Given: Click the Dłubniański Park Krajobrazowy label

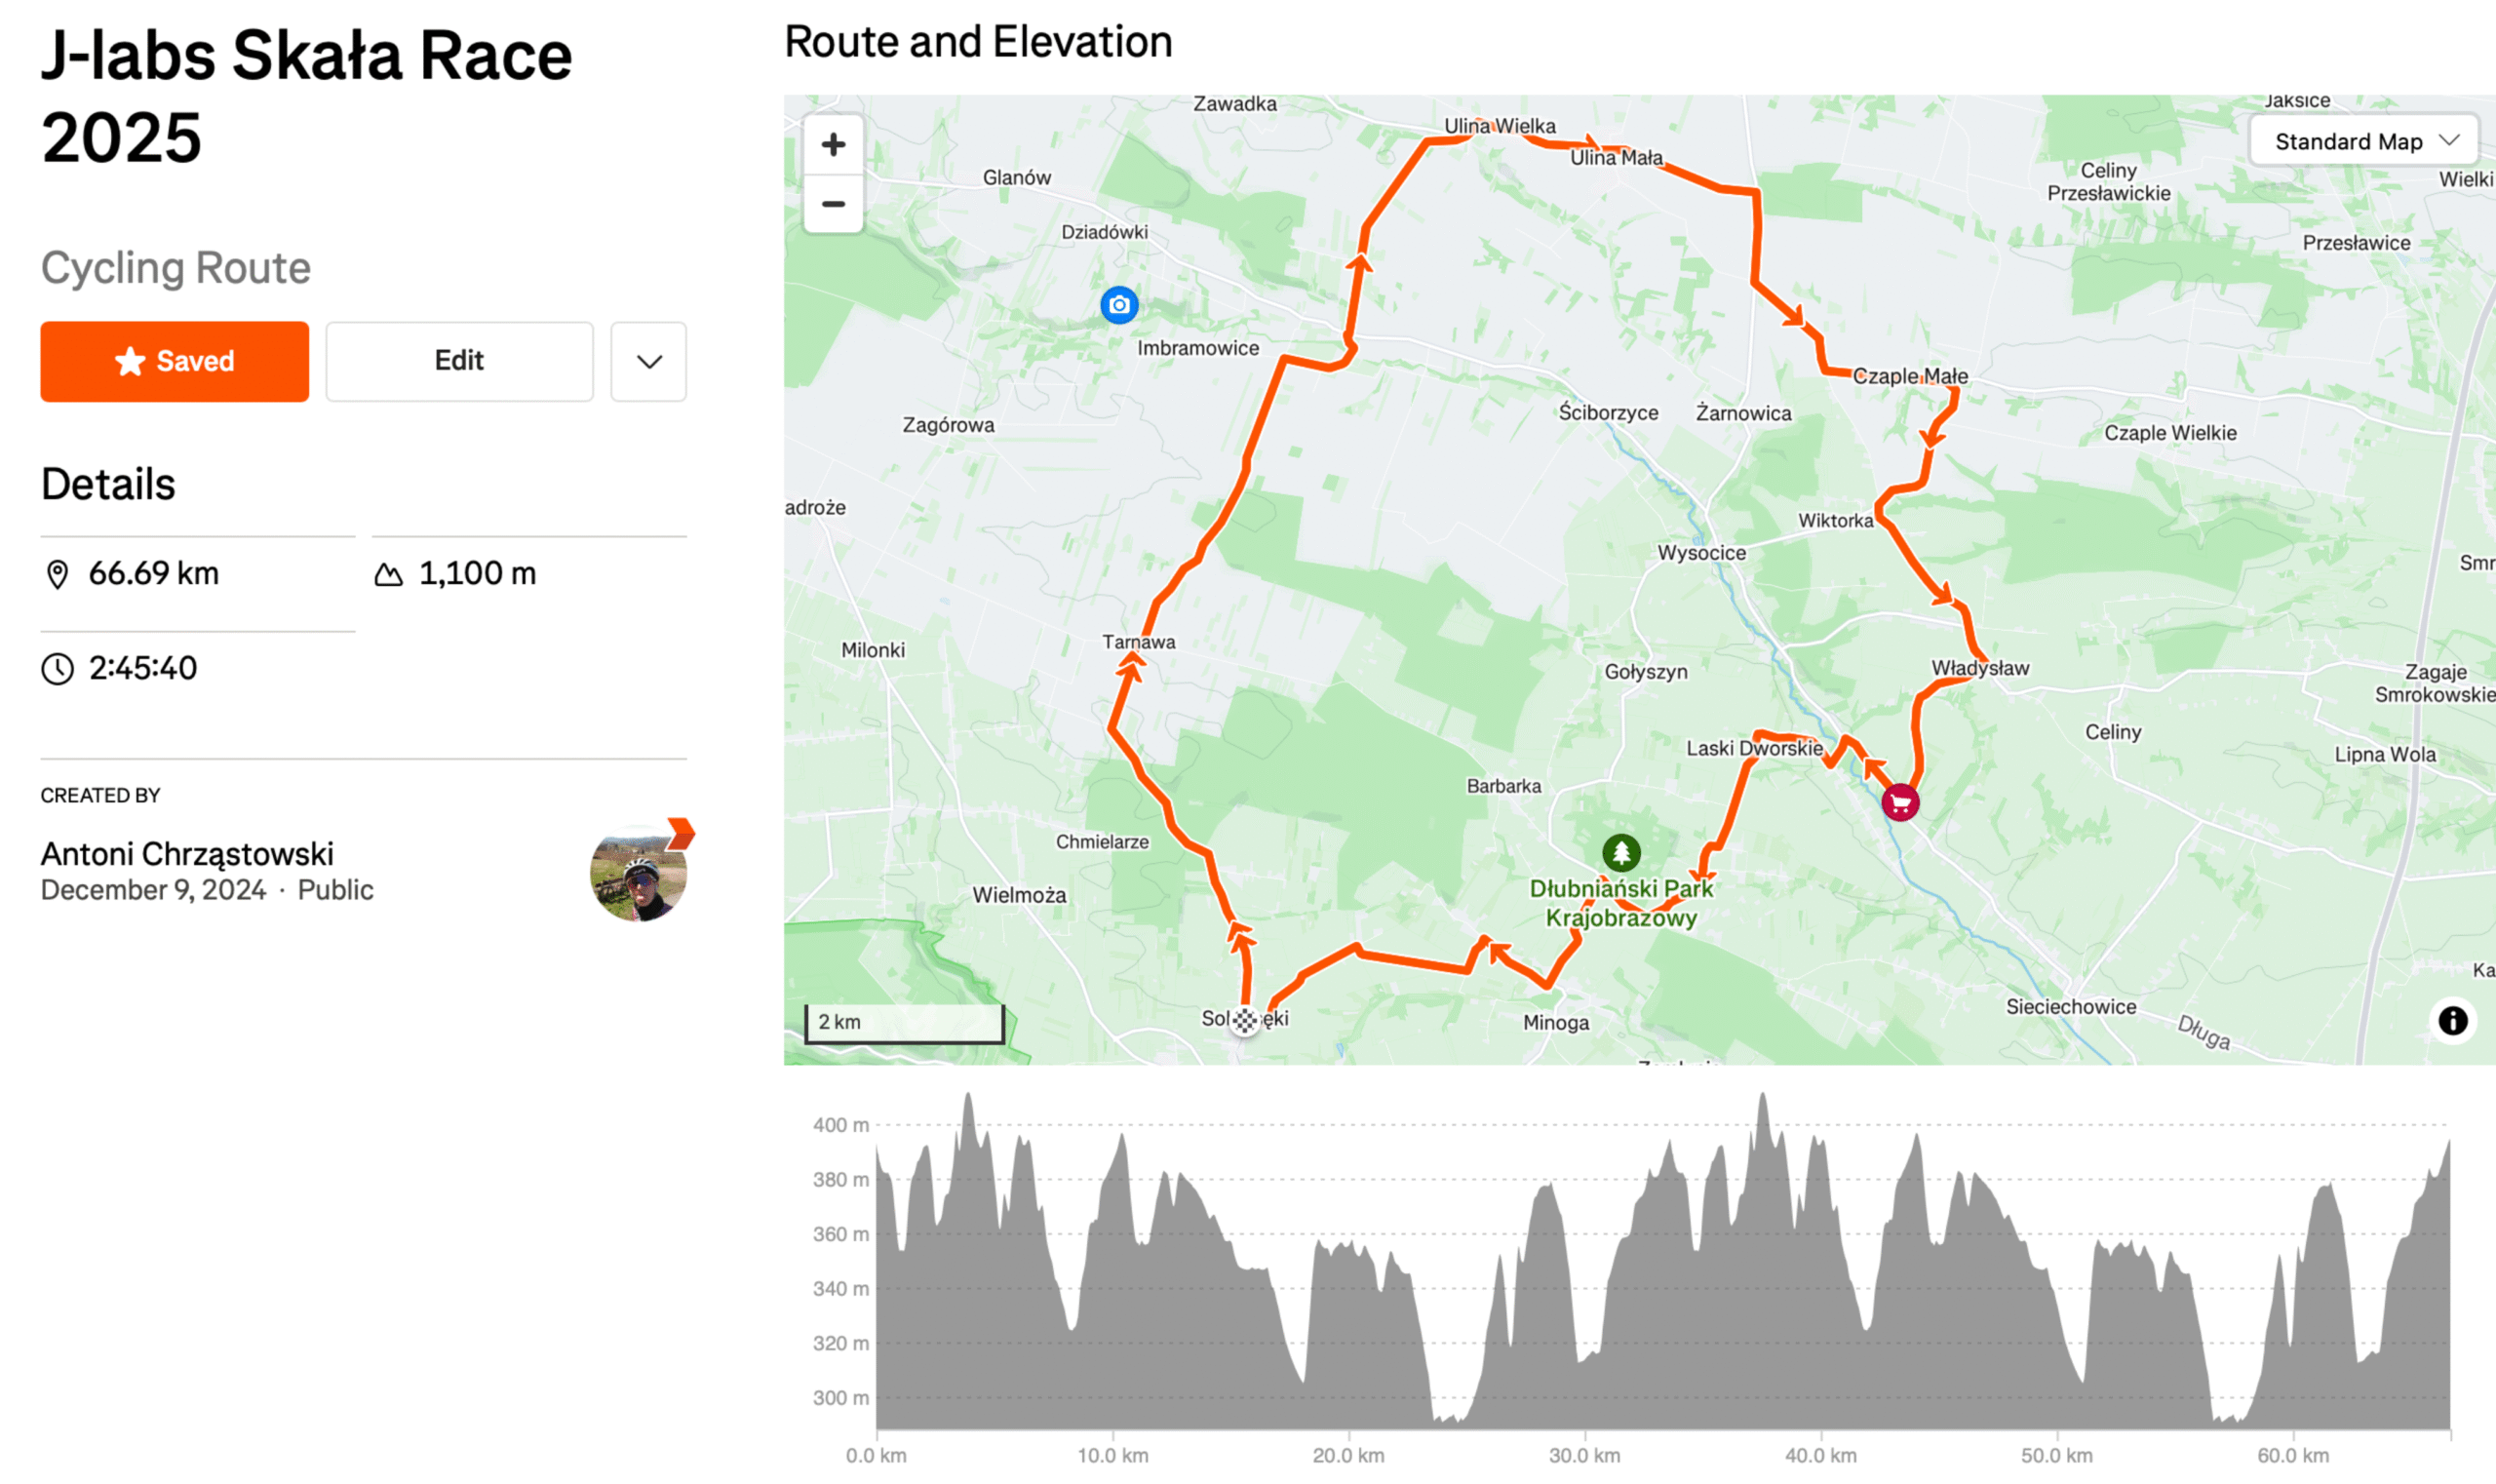Looking at the screenshot, I should [x=1621, y=903].
